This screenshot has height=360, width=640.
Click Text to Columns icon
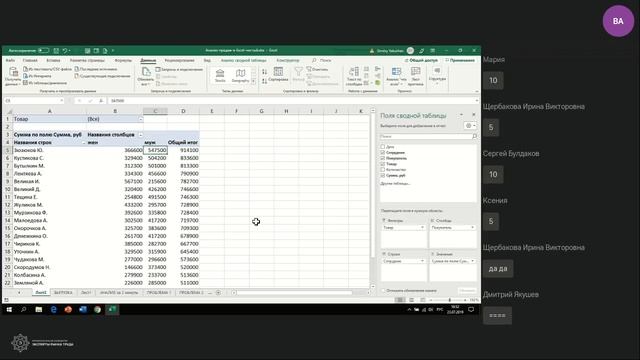(x=354, y=72)
